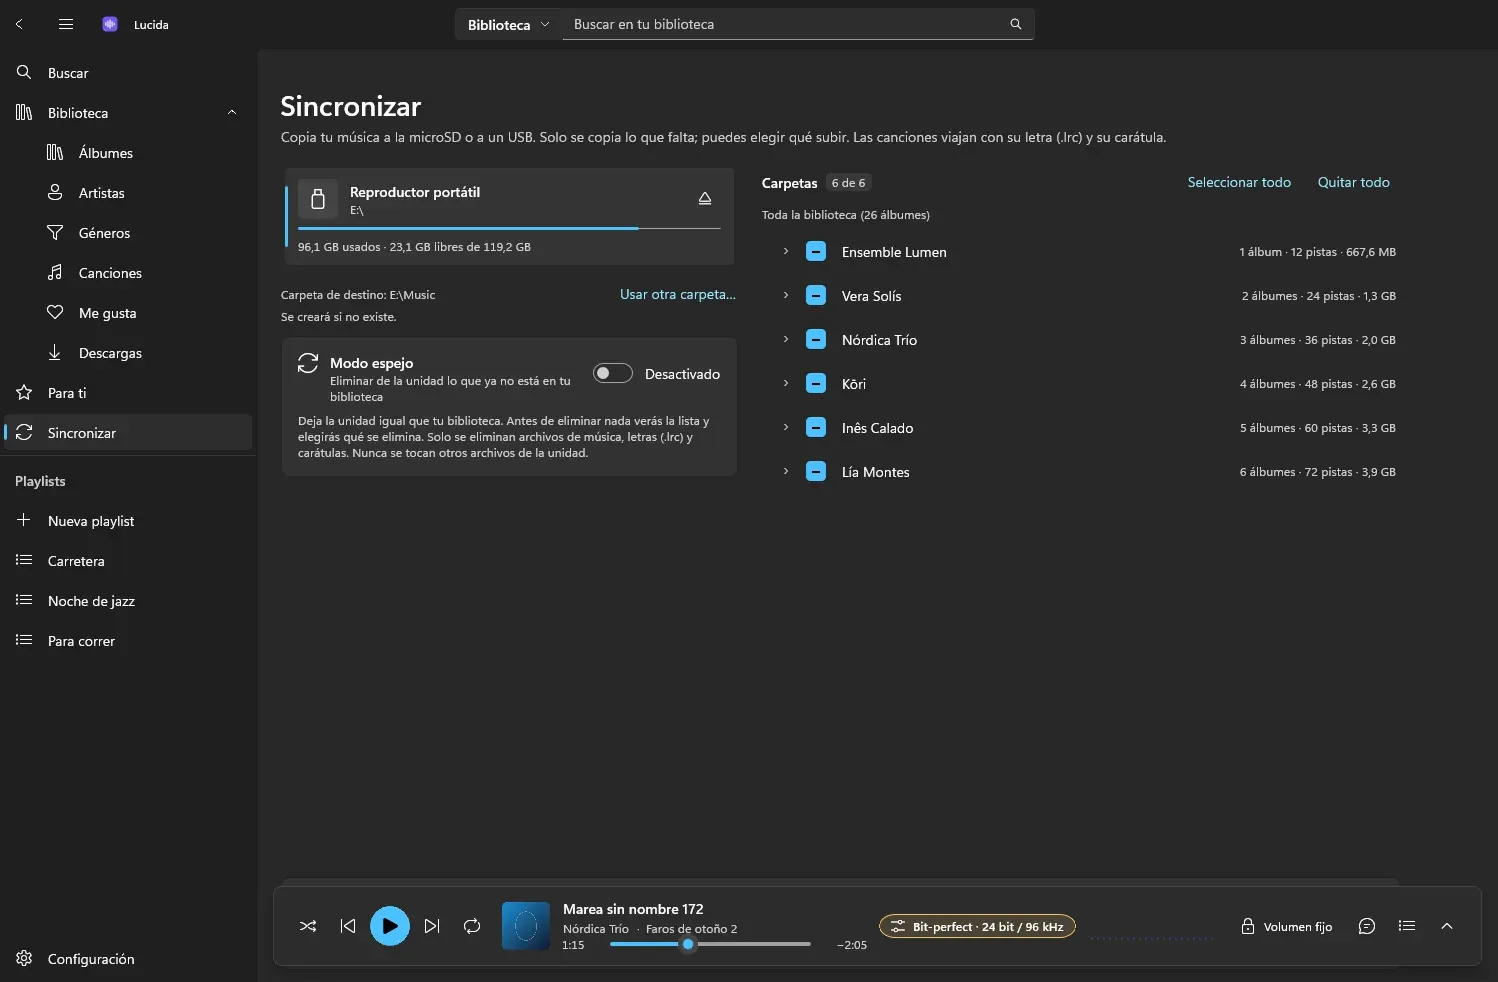This screenshot has height=982, width=1498.
Task: Open Artistas in sidebar
Action: (128, 193)
